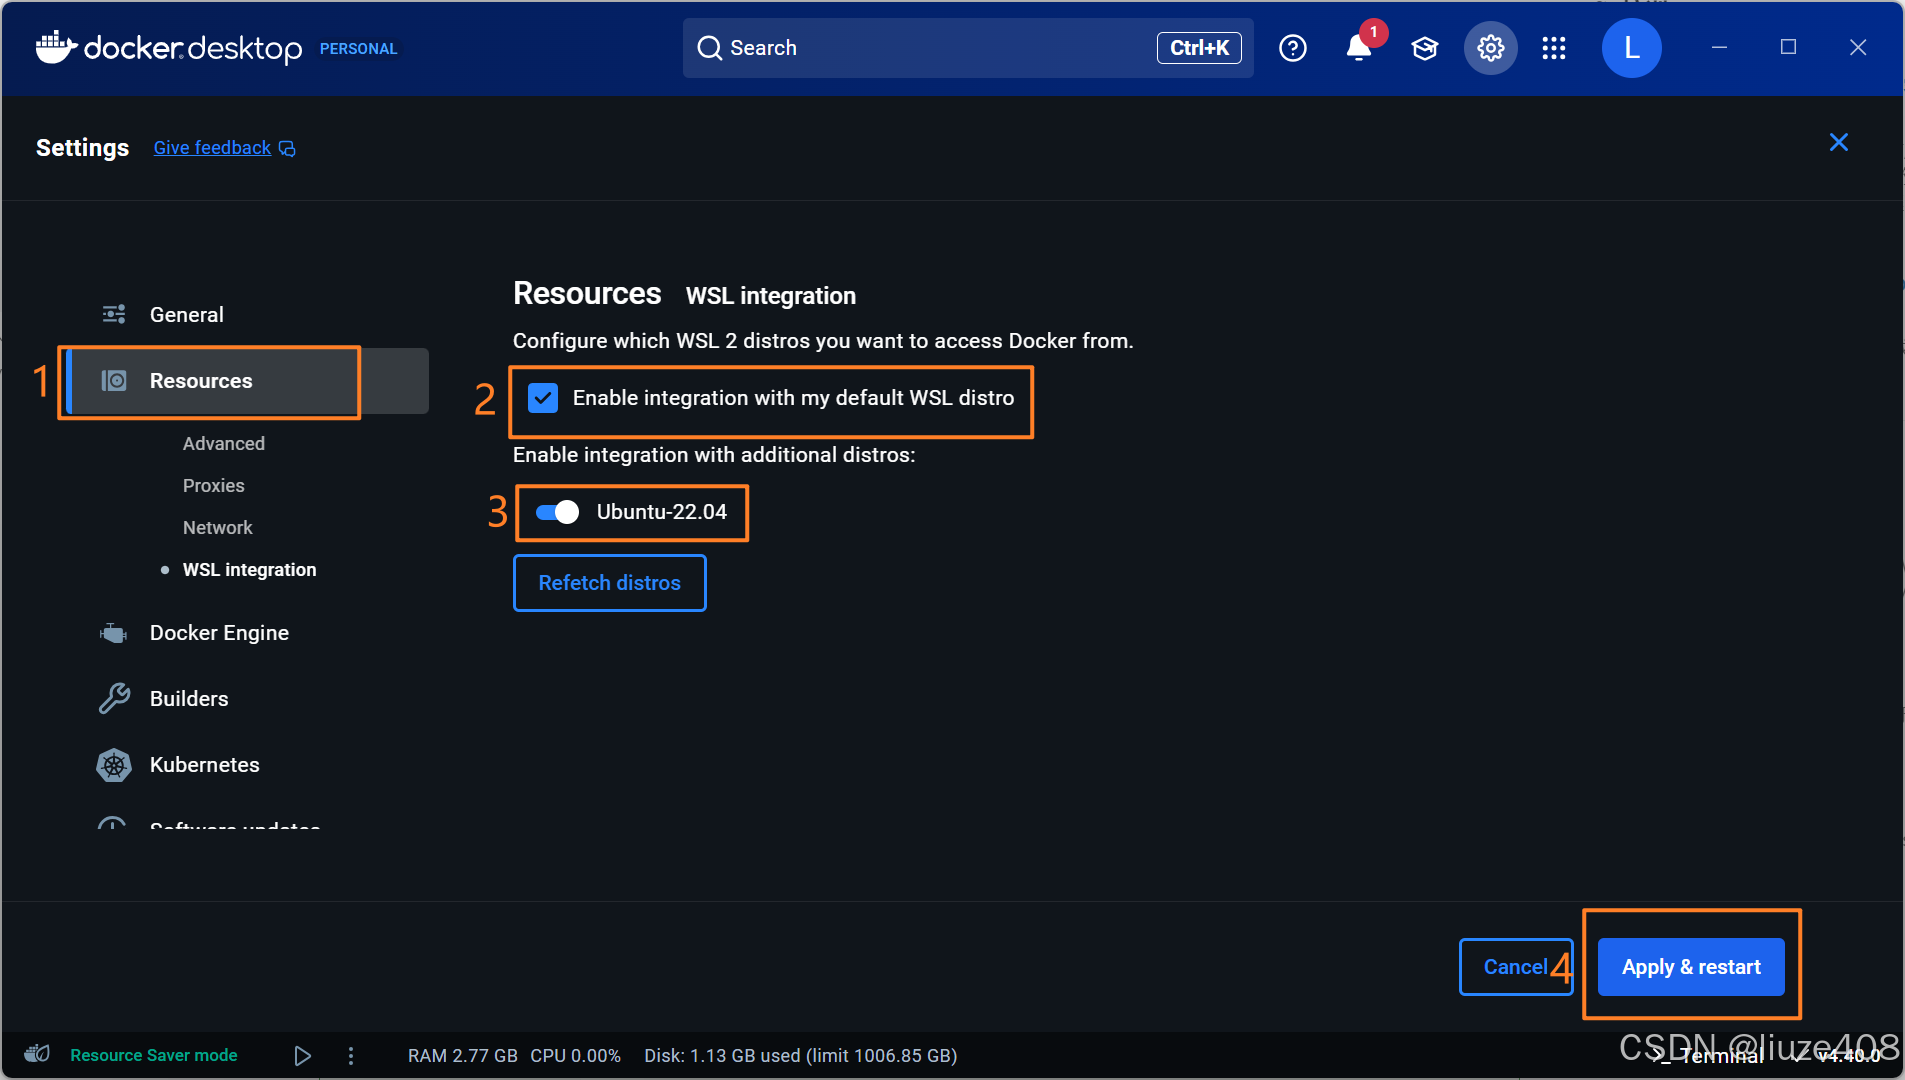Open Proxies under Resources
Screen dimensions: 1905x1080
pyautogui.click(x=214, y=486)
